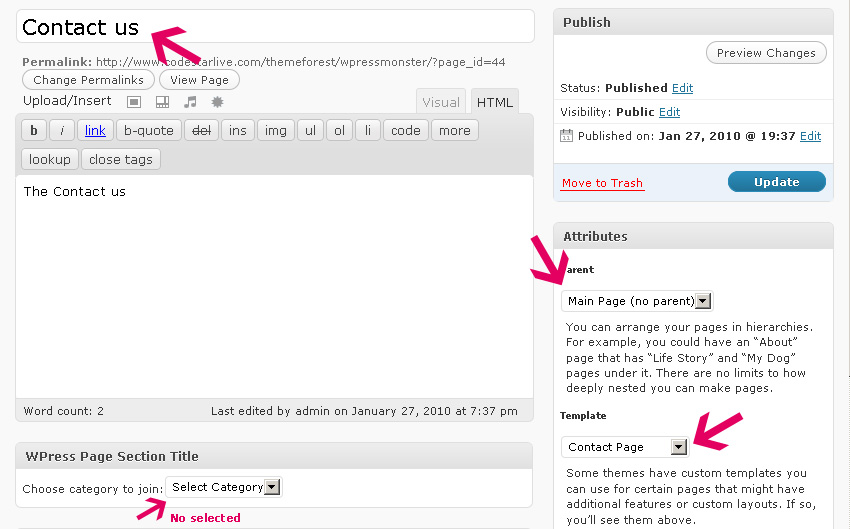
Task: Click the Add Audio music note icon
Action: [190, 102]
